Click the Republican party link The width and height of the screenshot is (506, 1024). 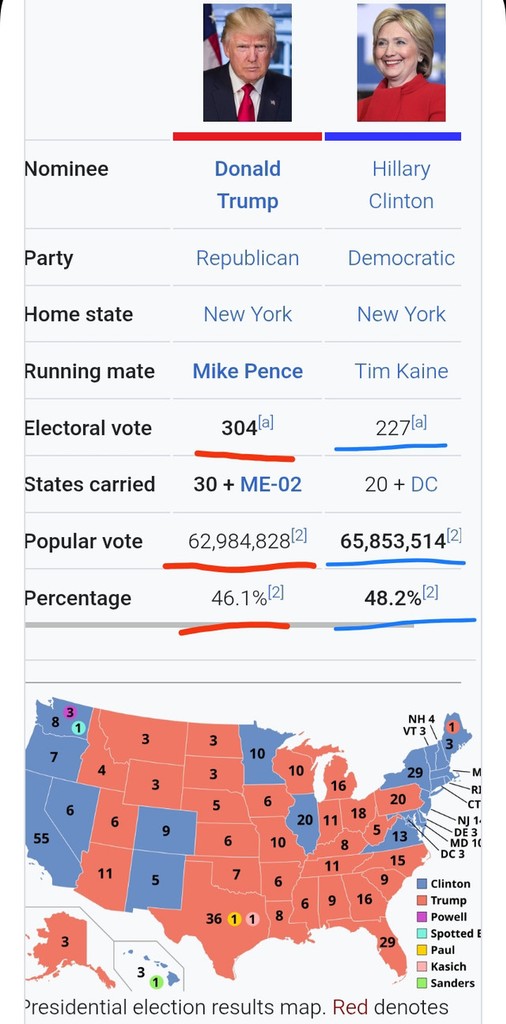[247, 258]
